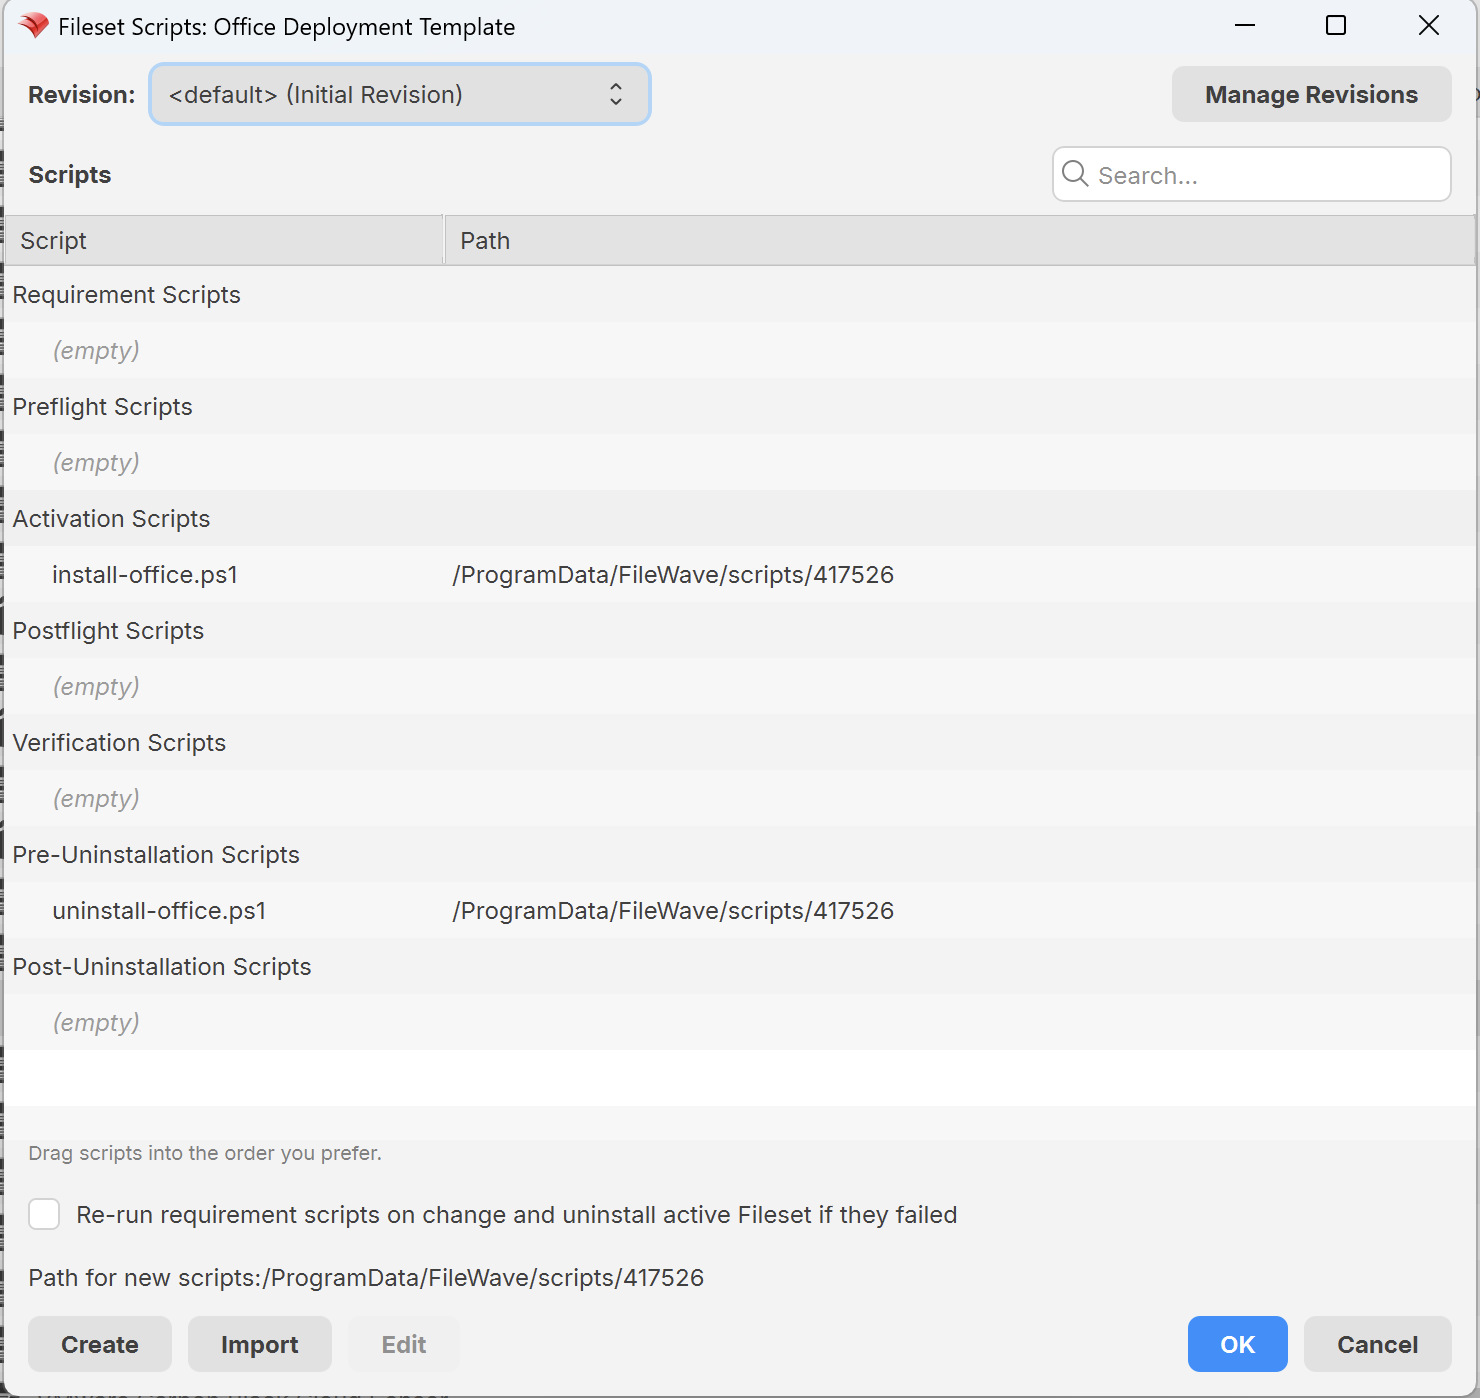Click the Edit script button
Image resolution: width=1480 pixels, height=1398 pixels.
click(404, 1344)
